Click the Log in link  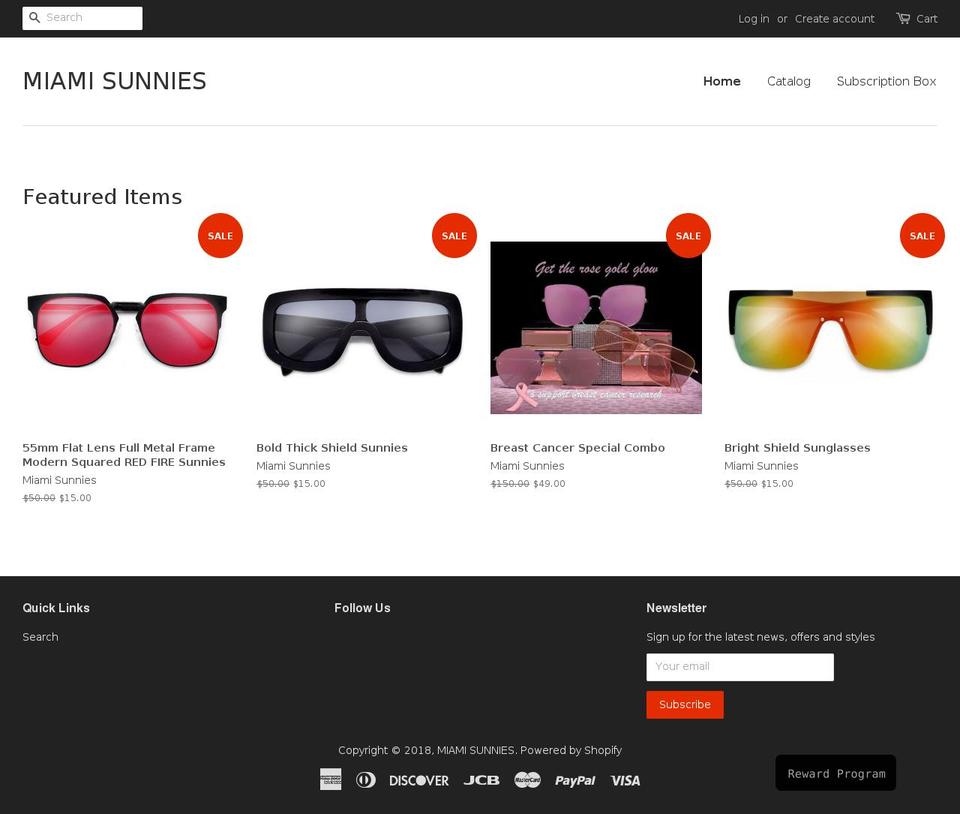click(x=754, y=19)
